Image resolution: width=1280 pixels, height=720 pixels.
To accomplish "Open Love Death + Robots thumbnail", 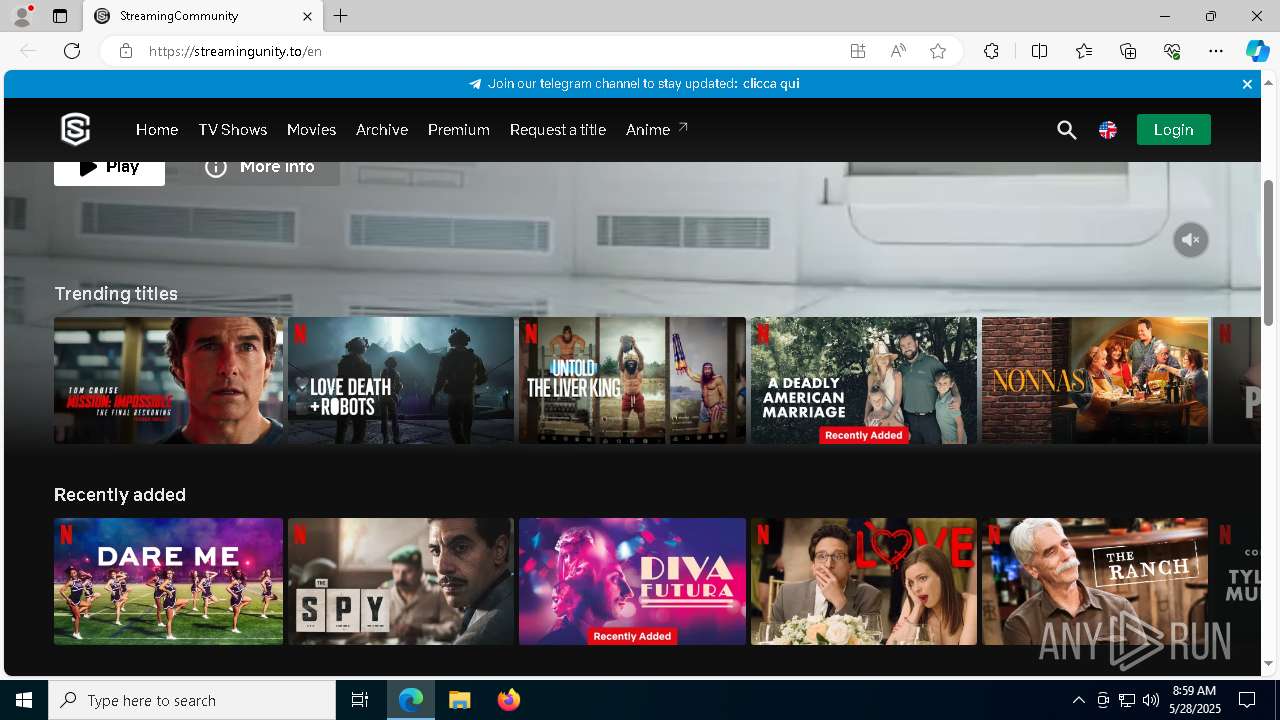I will [x=401, y=380].
